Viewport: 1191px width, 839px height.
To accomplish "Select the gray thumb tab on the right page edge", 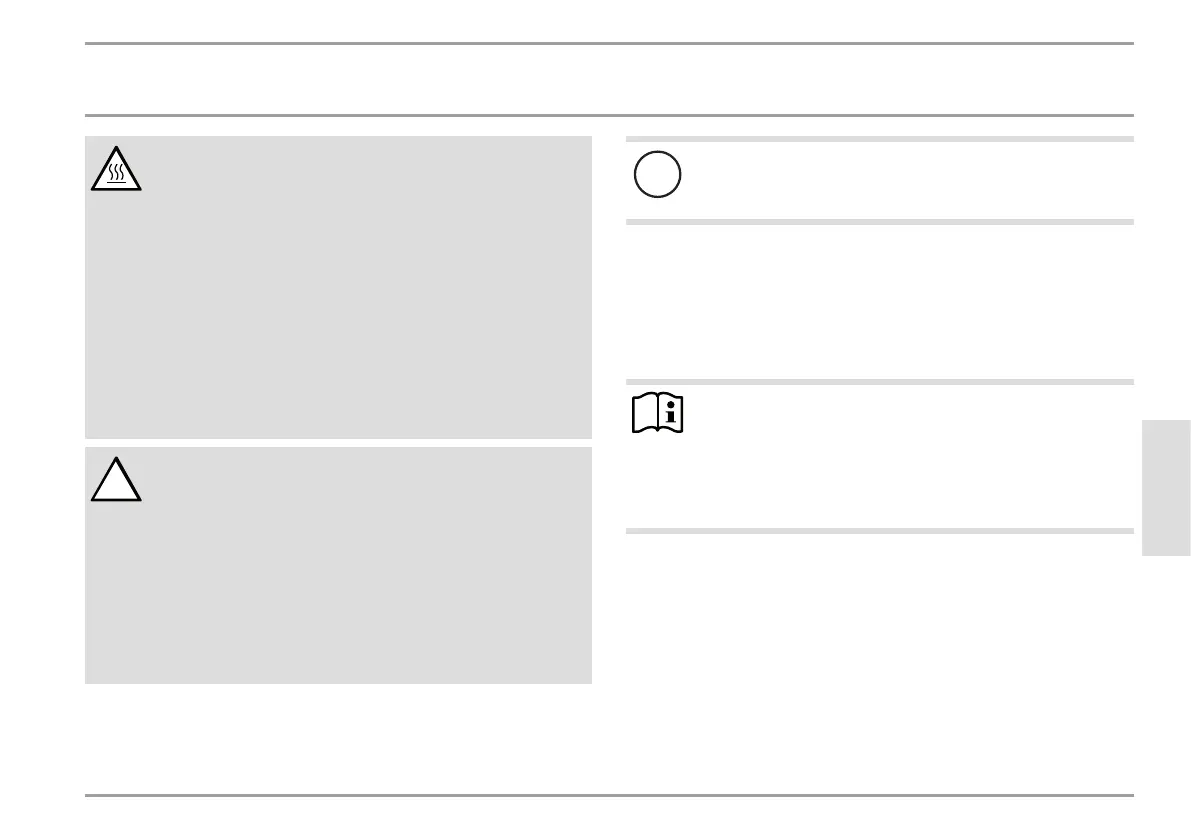I will click(1166, 487).
